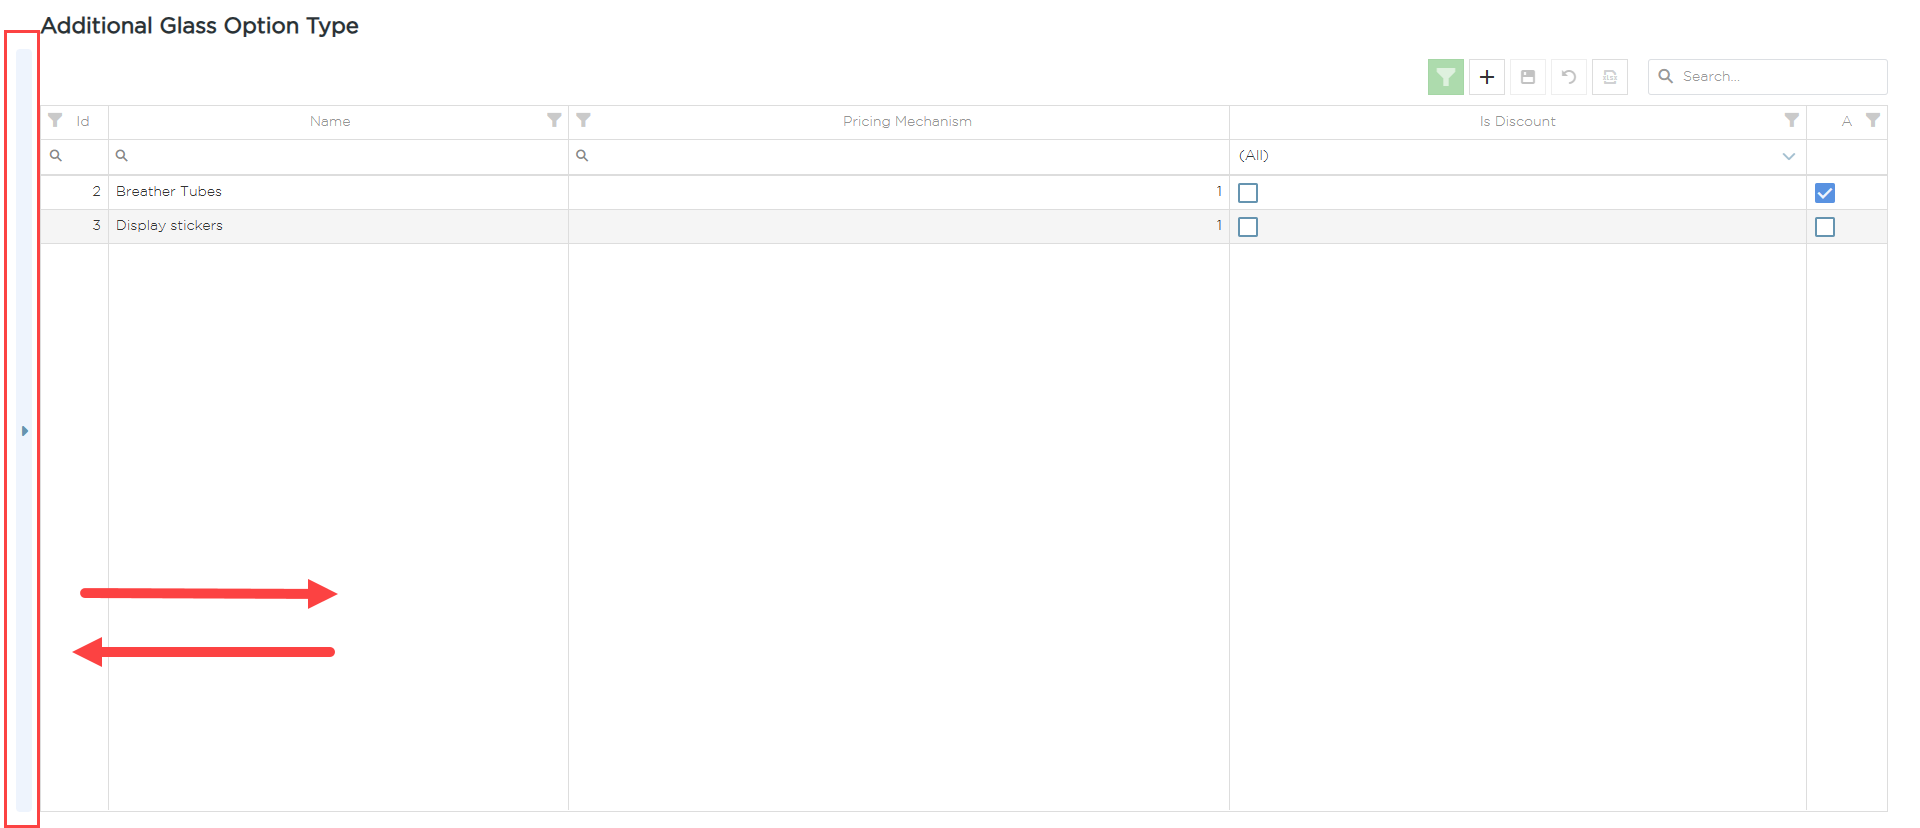Open Is Discount column header filter funnel

click(x=1792, y=120)
